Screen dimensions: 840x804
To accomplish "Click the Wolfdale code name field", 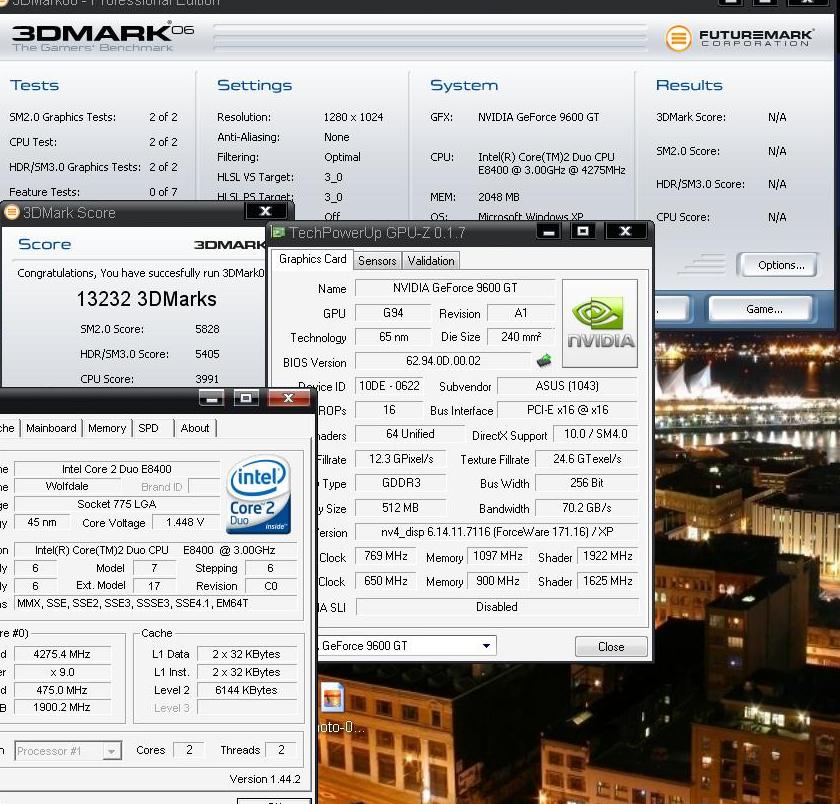I will [67, 486].
